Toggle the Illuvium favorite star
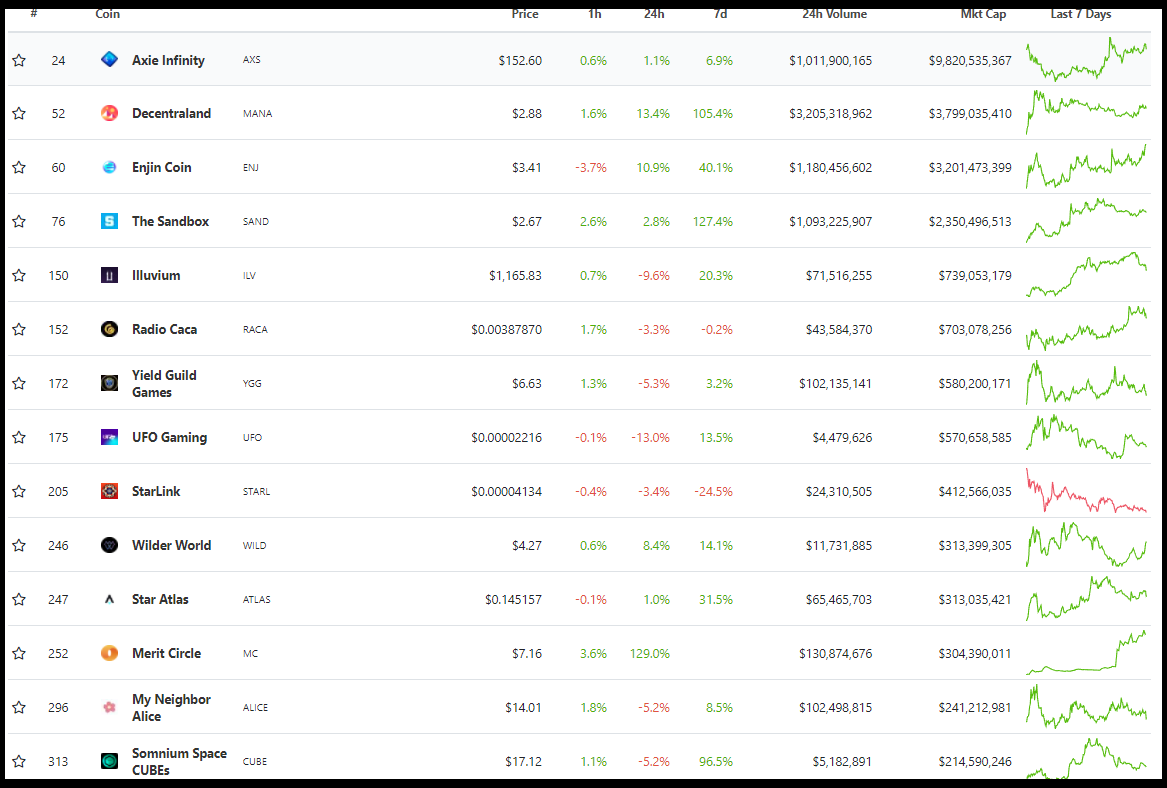 point(19,275)
